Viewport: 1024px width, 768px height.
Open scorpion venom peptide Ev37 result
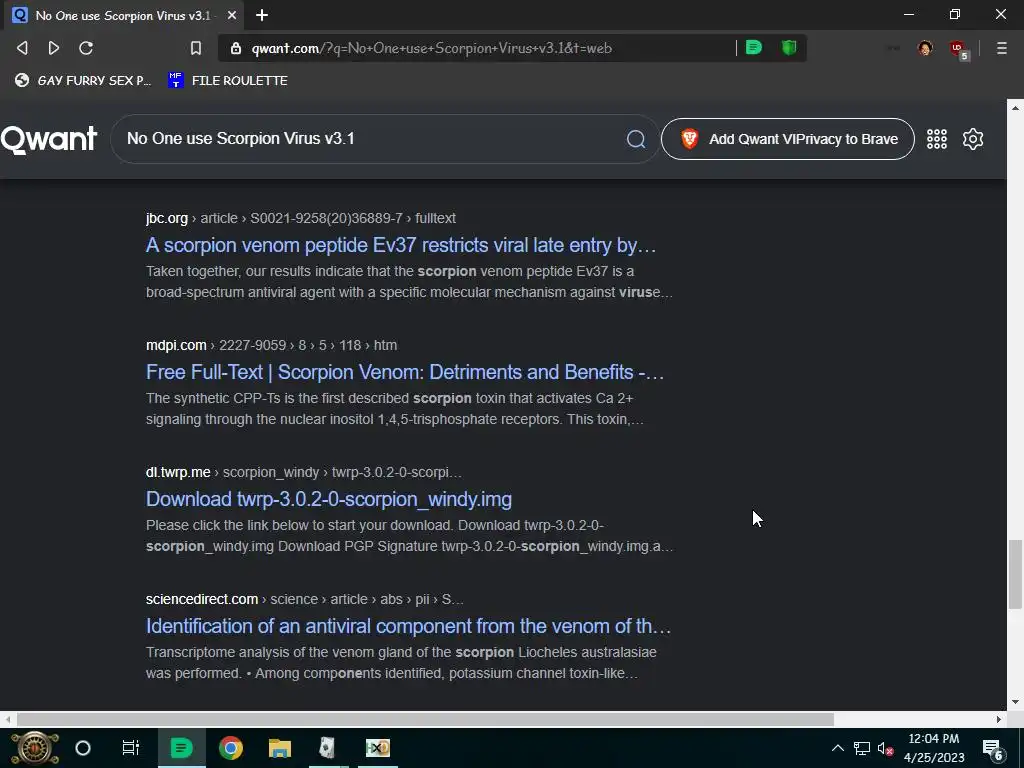coord(400,245)
